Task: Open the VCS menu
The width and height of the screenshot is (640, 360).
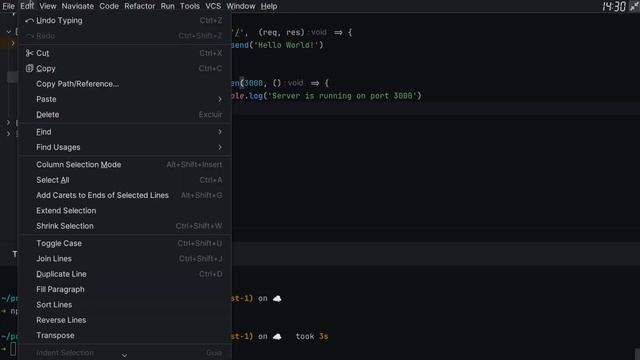Action: click(213, 6)
